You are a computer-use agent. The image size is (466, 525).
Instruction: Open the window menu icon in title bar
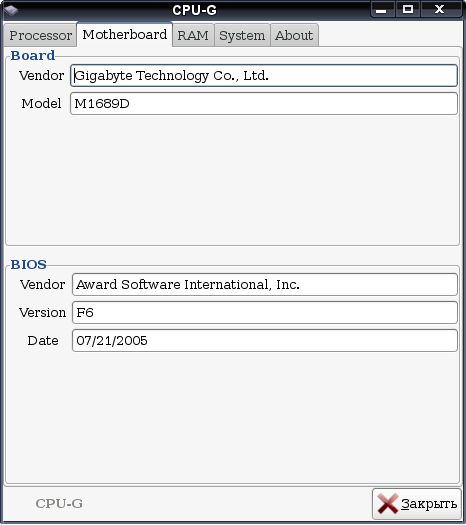click(x=11, y=10)
